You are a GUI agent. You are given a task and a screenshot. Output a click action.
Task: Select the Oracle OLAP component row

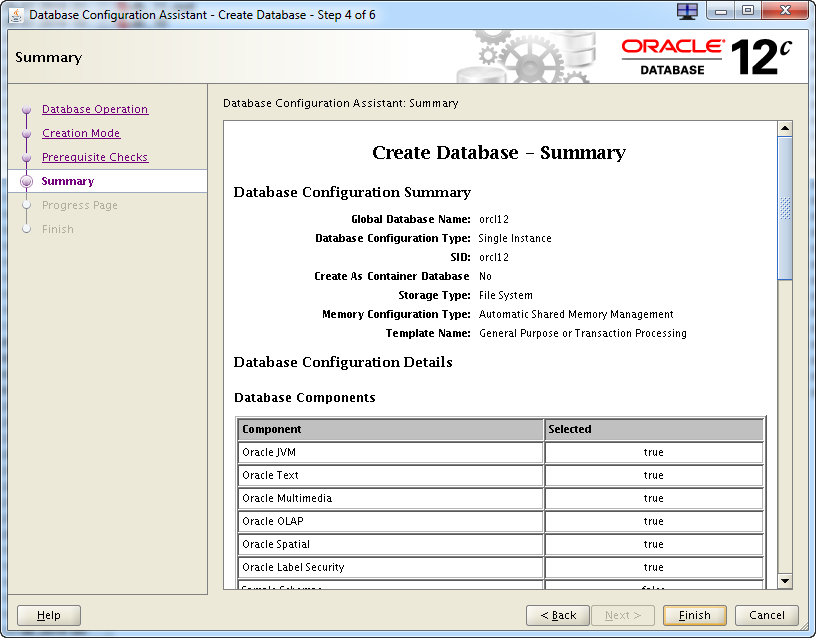point(501,521)
